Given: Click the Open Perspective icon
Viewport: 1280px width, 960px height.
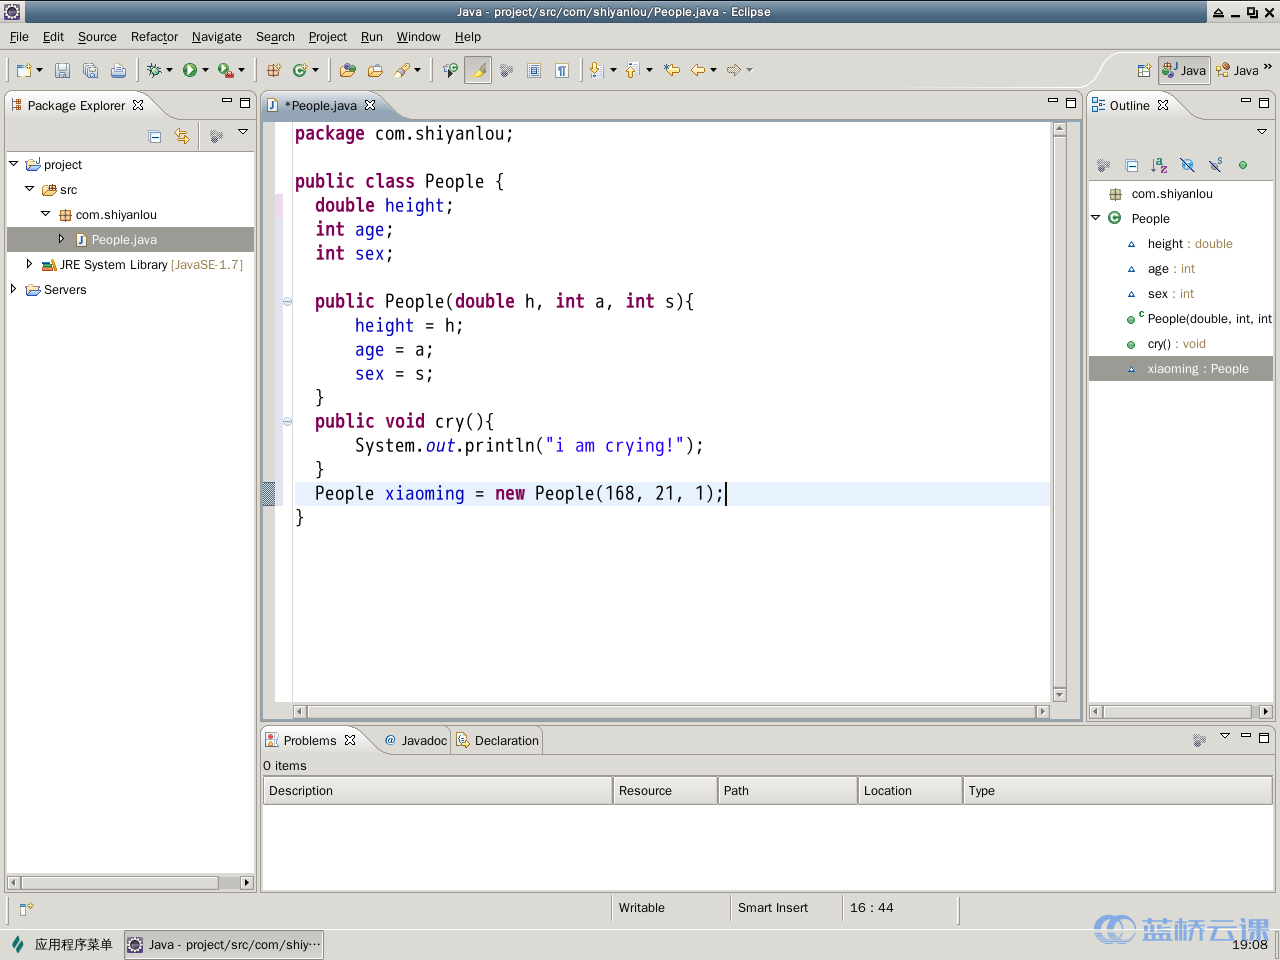Looking at the screenshot, I should pos(1144,70).
